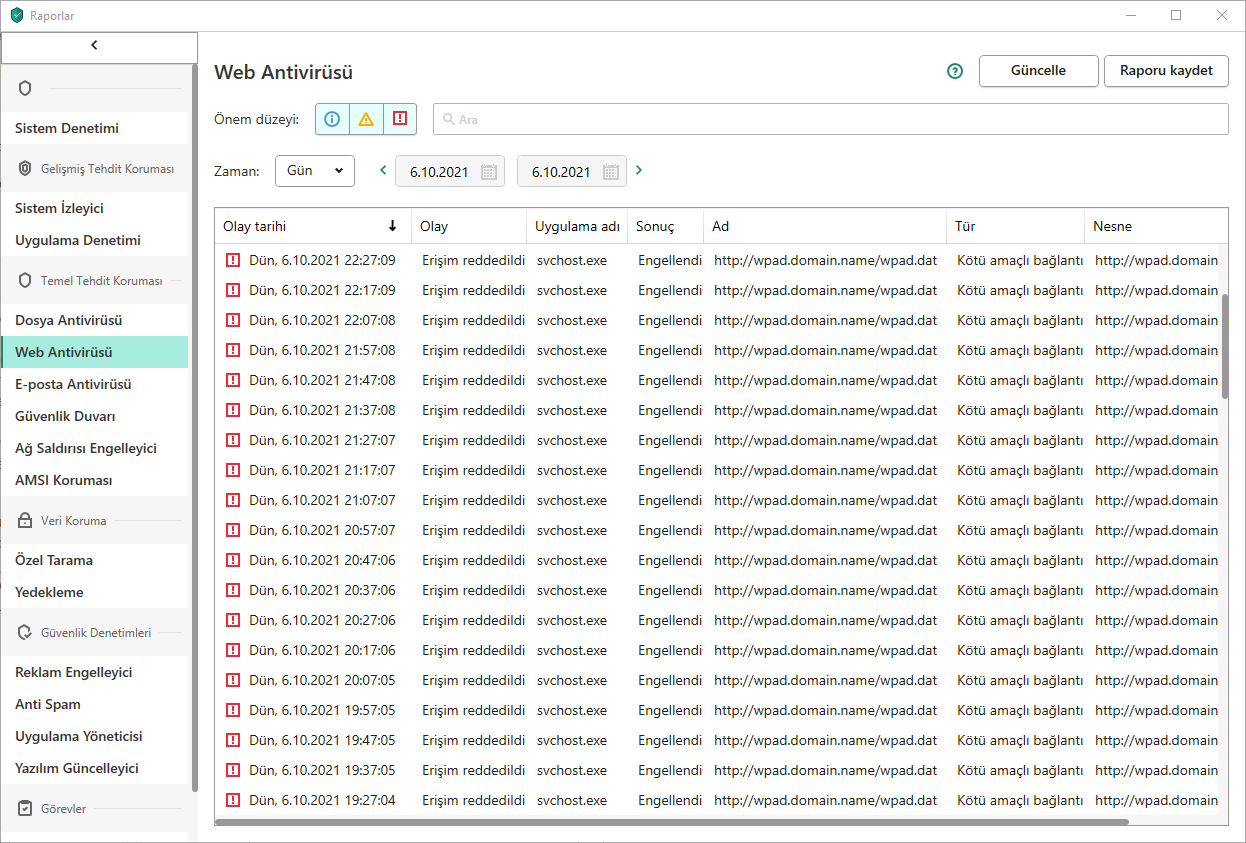
Task: Sort by the Olay tarihi column header
Action: [310, 226]
